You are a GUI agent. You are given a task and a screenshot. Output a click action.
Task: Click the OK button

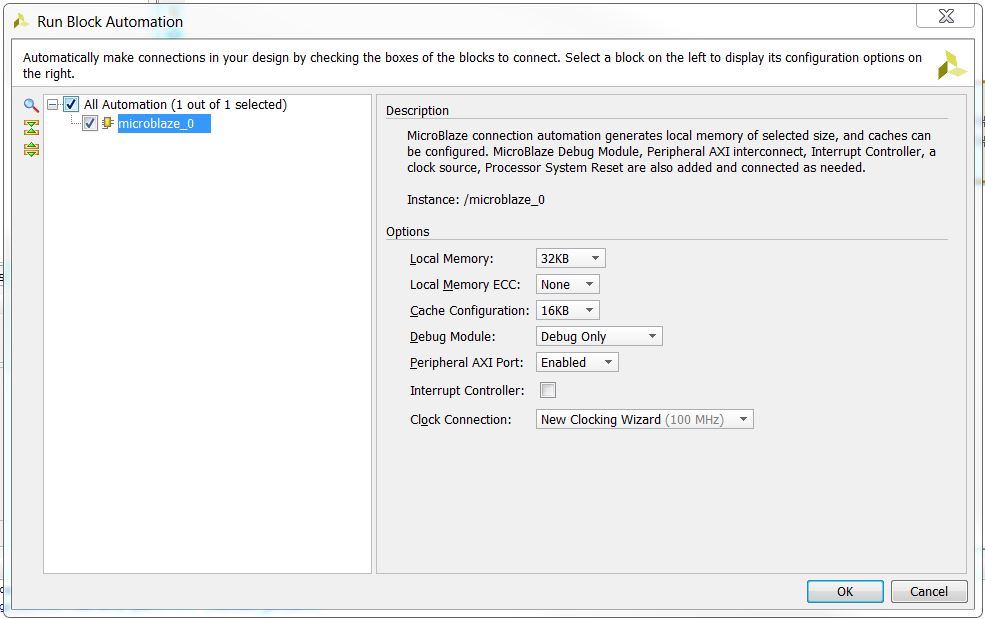[845, 591]
